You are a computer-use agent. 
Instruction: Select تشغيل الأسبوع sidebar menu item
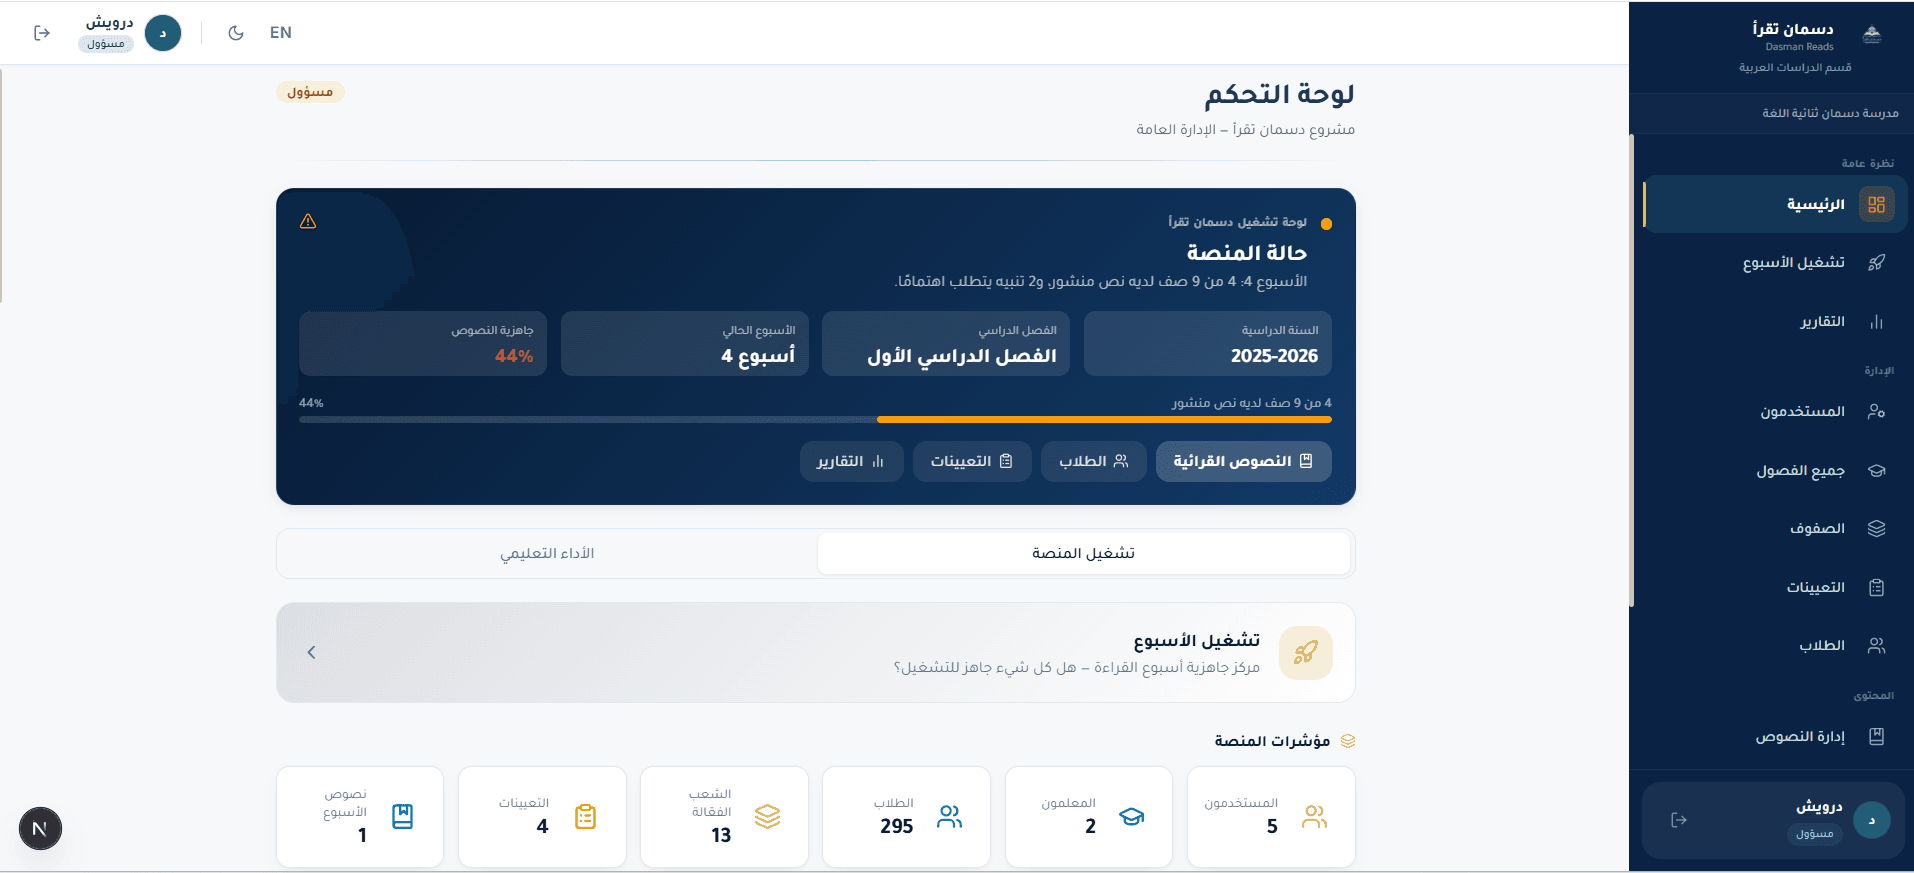[1774, 262]
